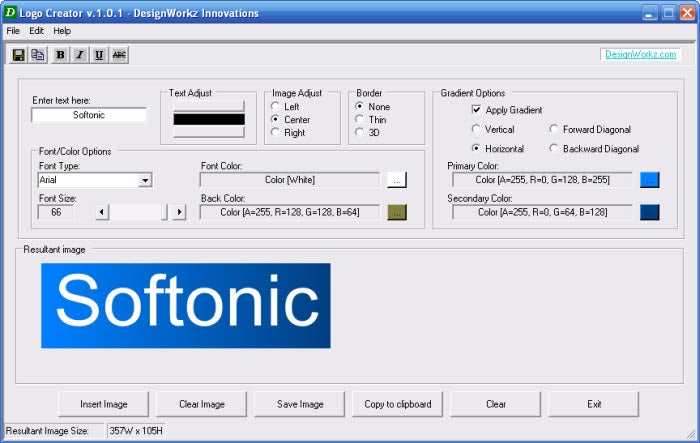Open the File menu

click(x=13, y=31)
